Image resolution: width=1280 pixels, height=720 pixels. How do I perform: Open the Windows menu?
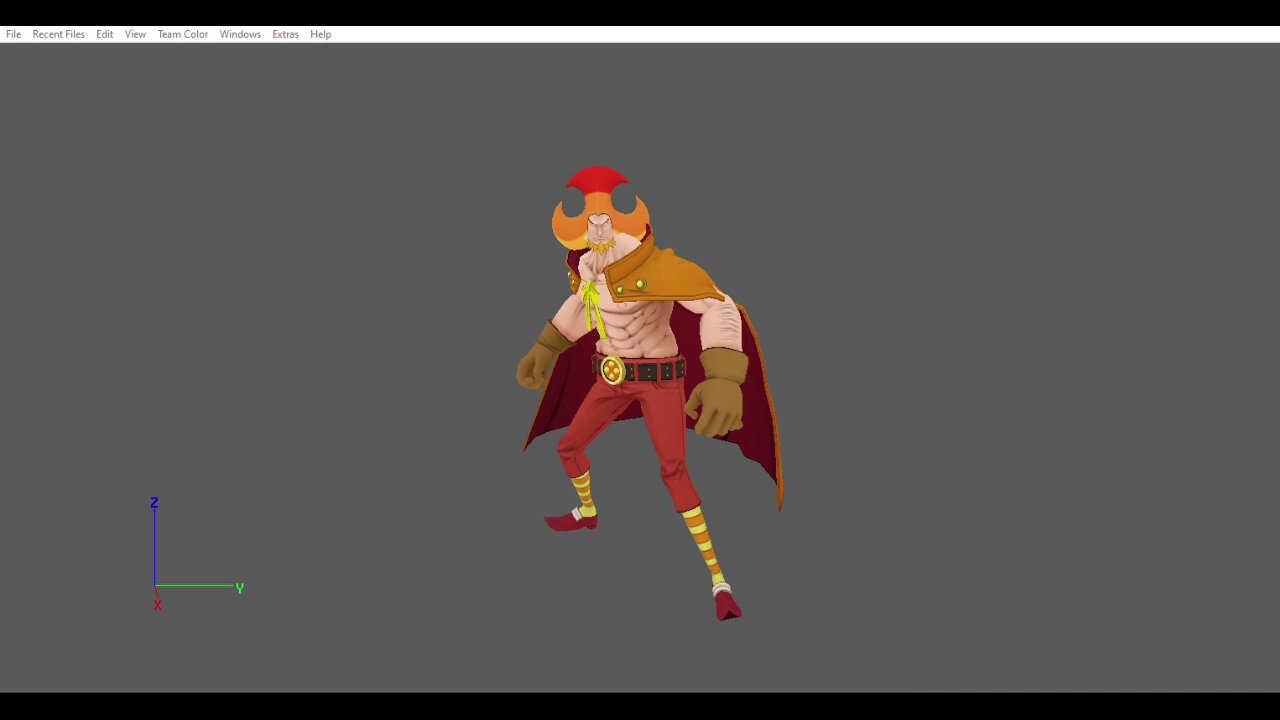240,34
